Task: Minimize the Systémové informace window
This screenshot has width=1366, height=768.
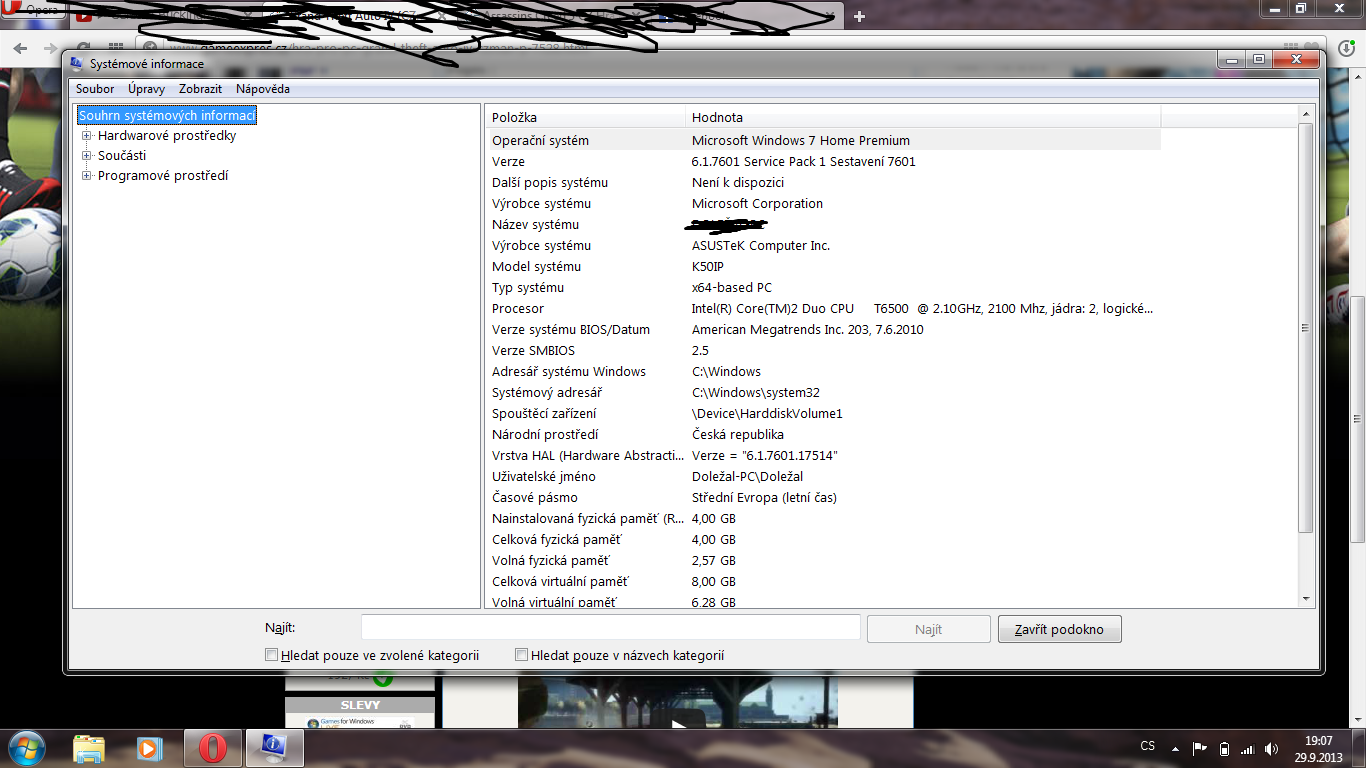Action: 1231,60
